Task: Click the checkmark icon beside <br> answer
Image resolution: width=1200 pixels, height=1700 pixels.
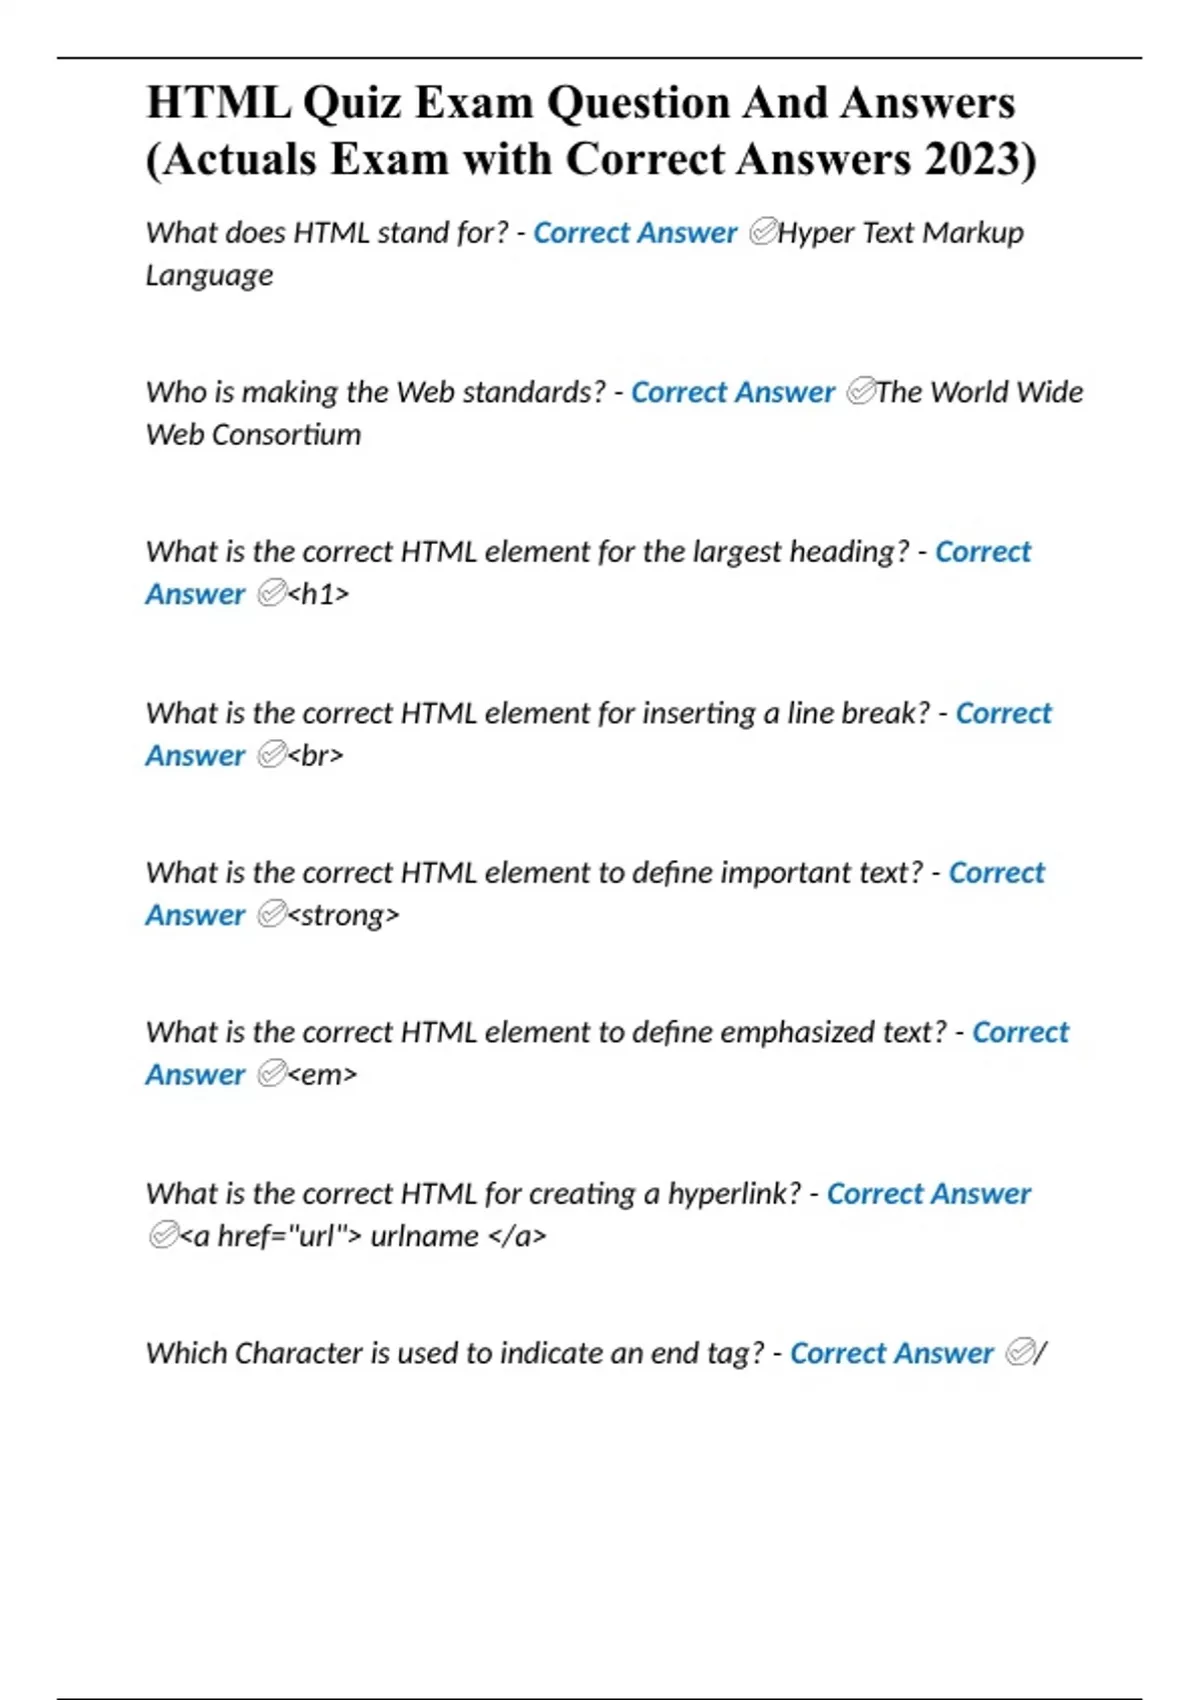Action: point(271,755)
